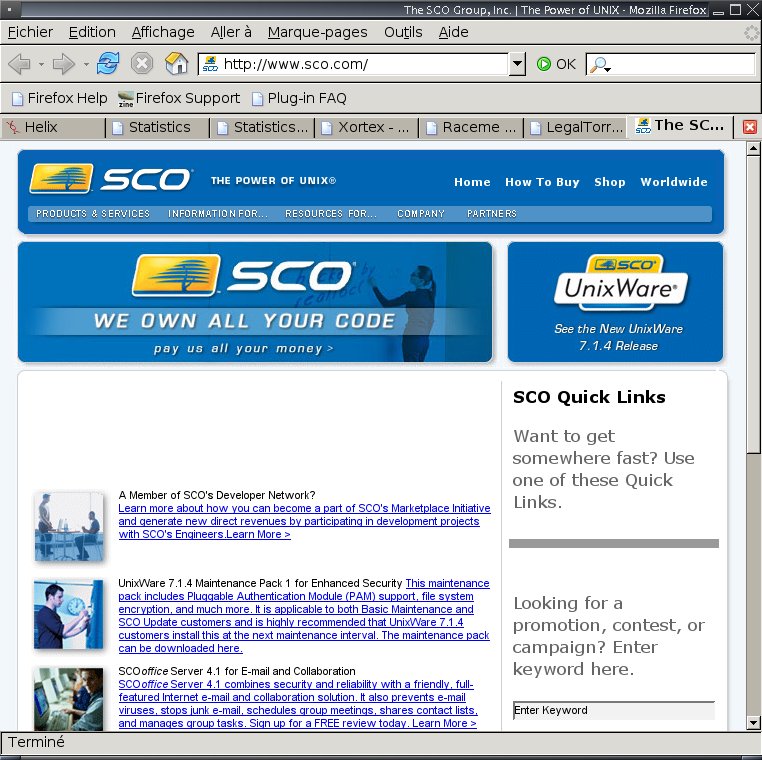Switch to the Xortex tab

(367, 127)
